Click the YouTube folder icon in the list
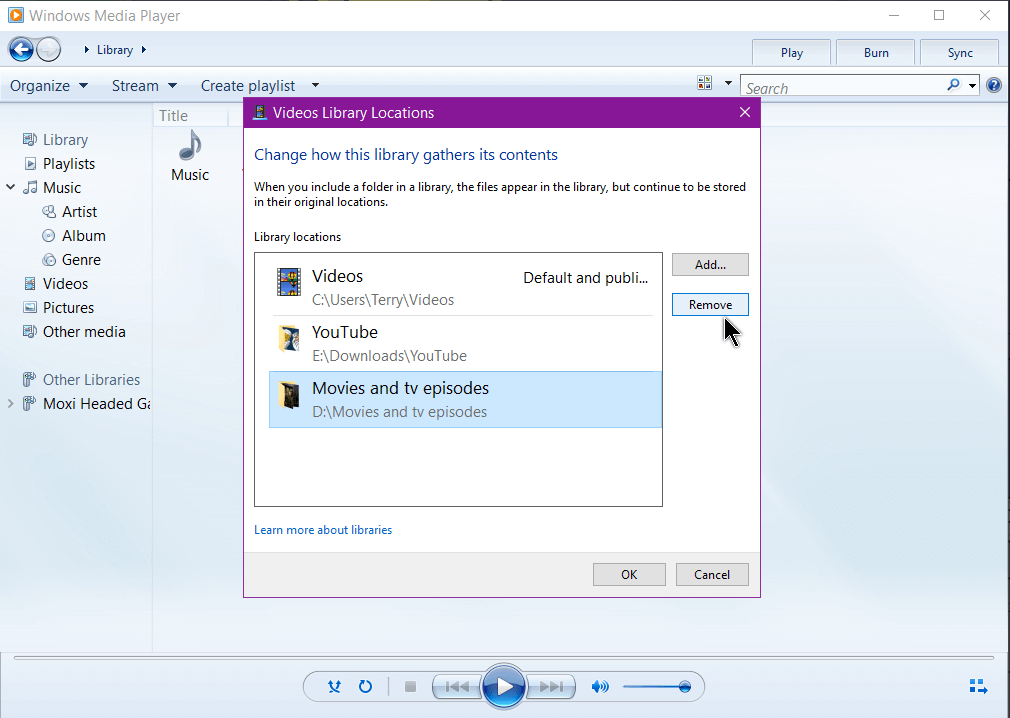Viewport: 1010px width, 718px height. pos(289,338)
